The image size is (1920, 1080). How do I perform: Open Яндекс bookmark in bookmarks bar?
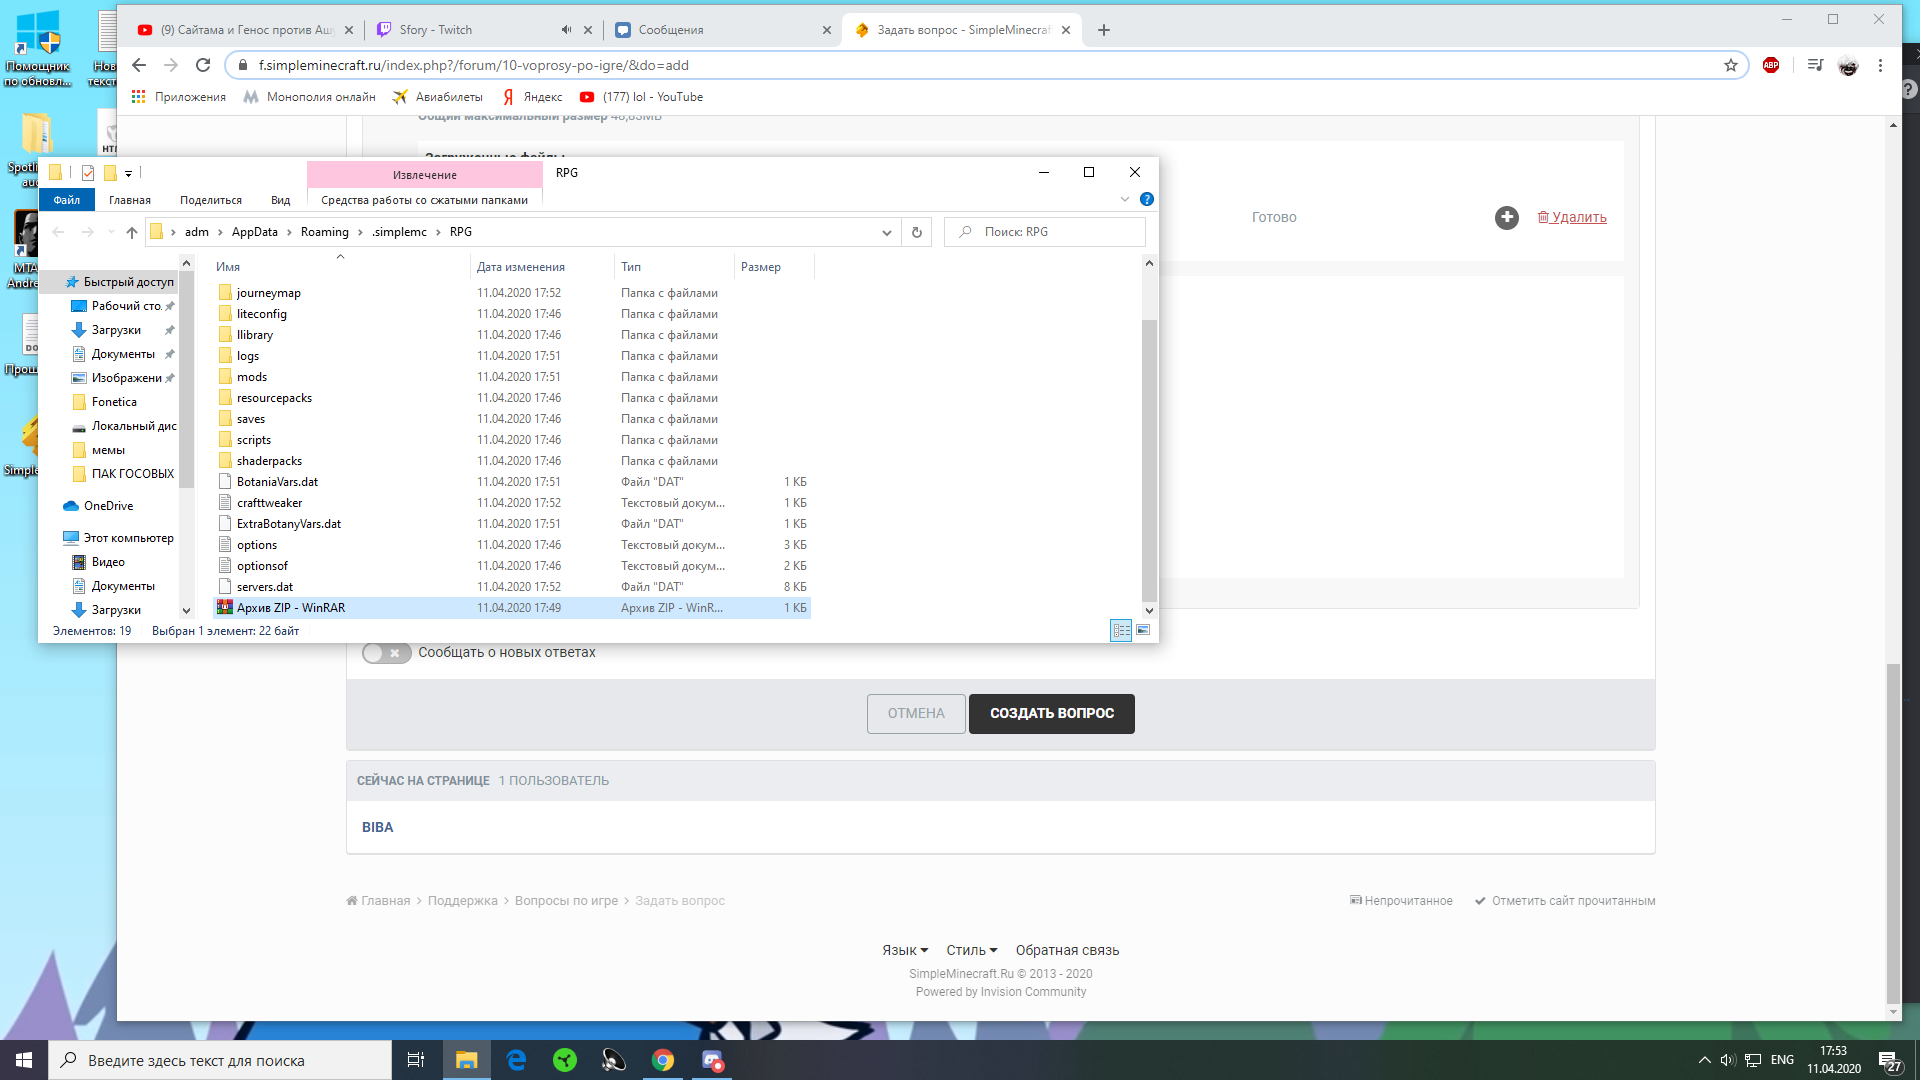pyautogui.click(x=532, y=97)
